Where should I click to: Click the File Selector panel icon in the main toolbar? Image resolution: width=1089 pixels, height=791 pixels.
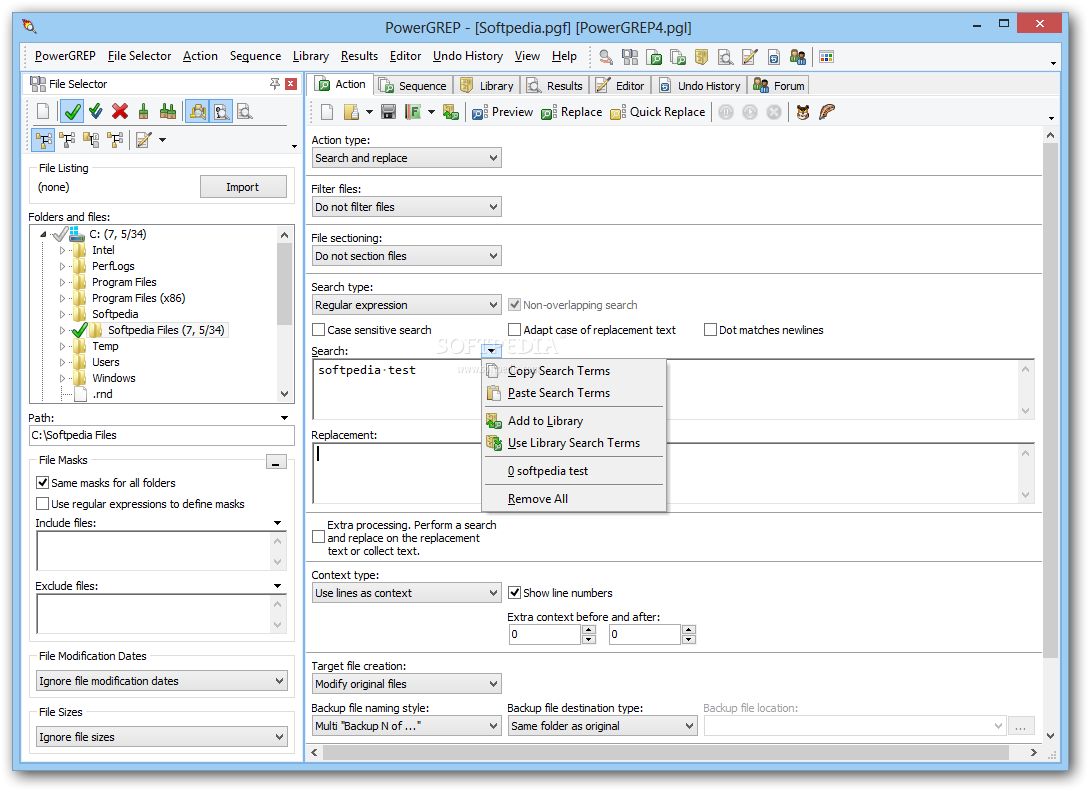tap(630, 57)
